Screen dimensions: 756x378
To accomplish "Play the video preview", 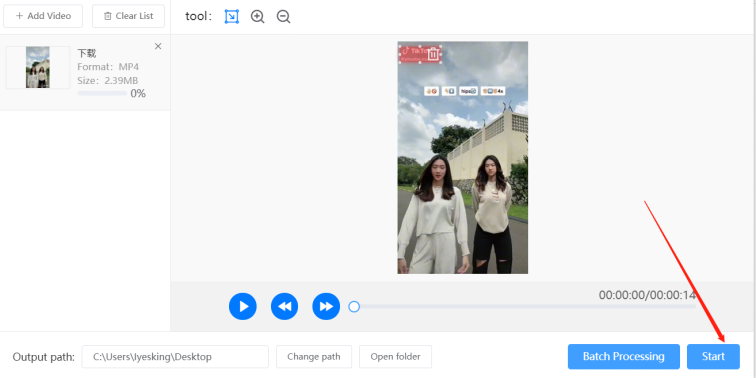I will point(243,306).
